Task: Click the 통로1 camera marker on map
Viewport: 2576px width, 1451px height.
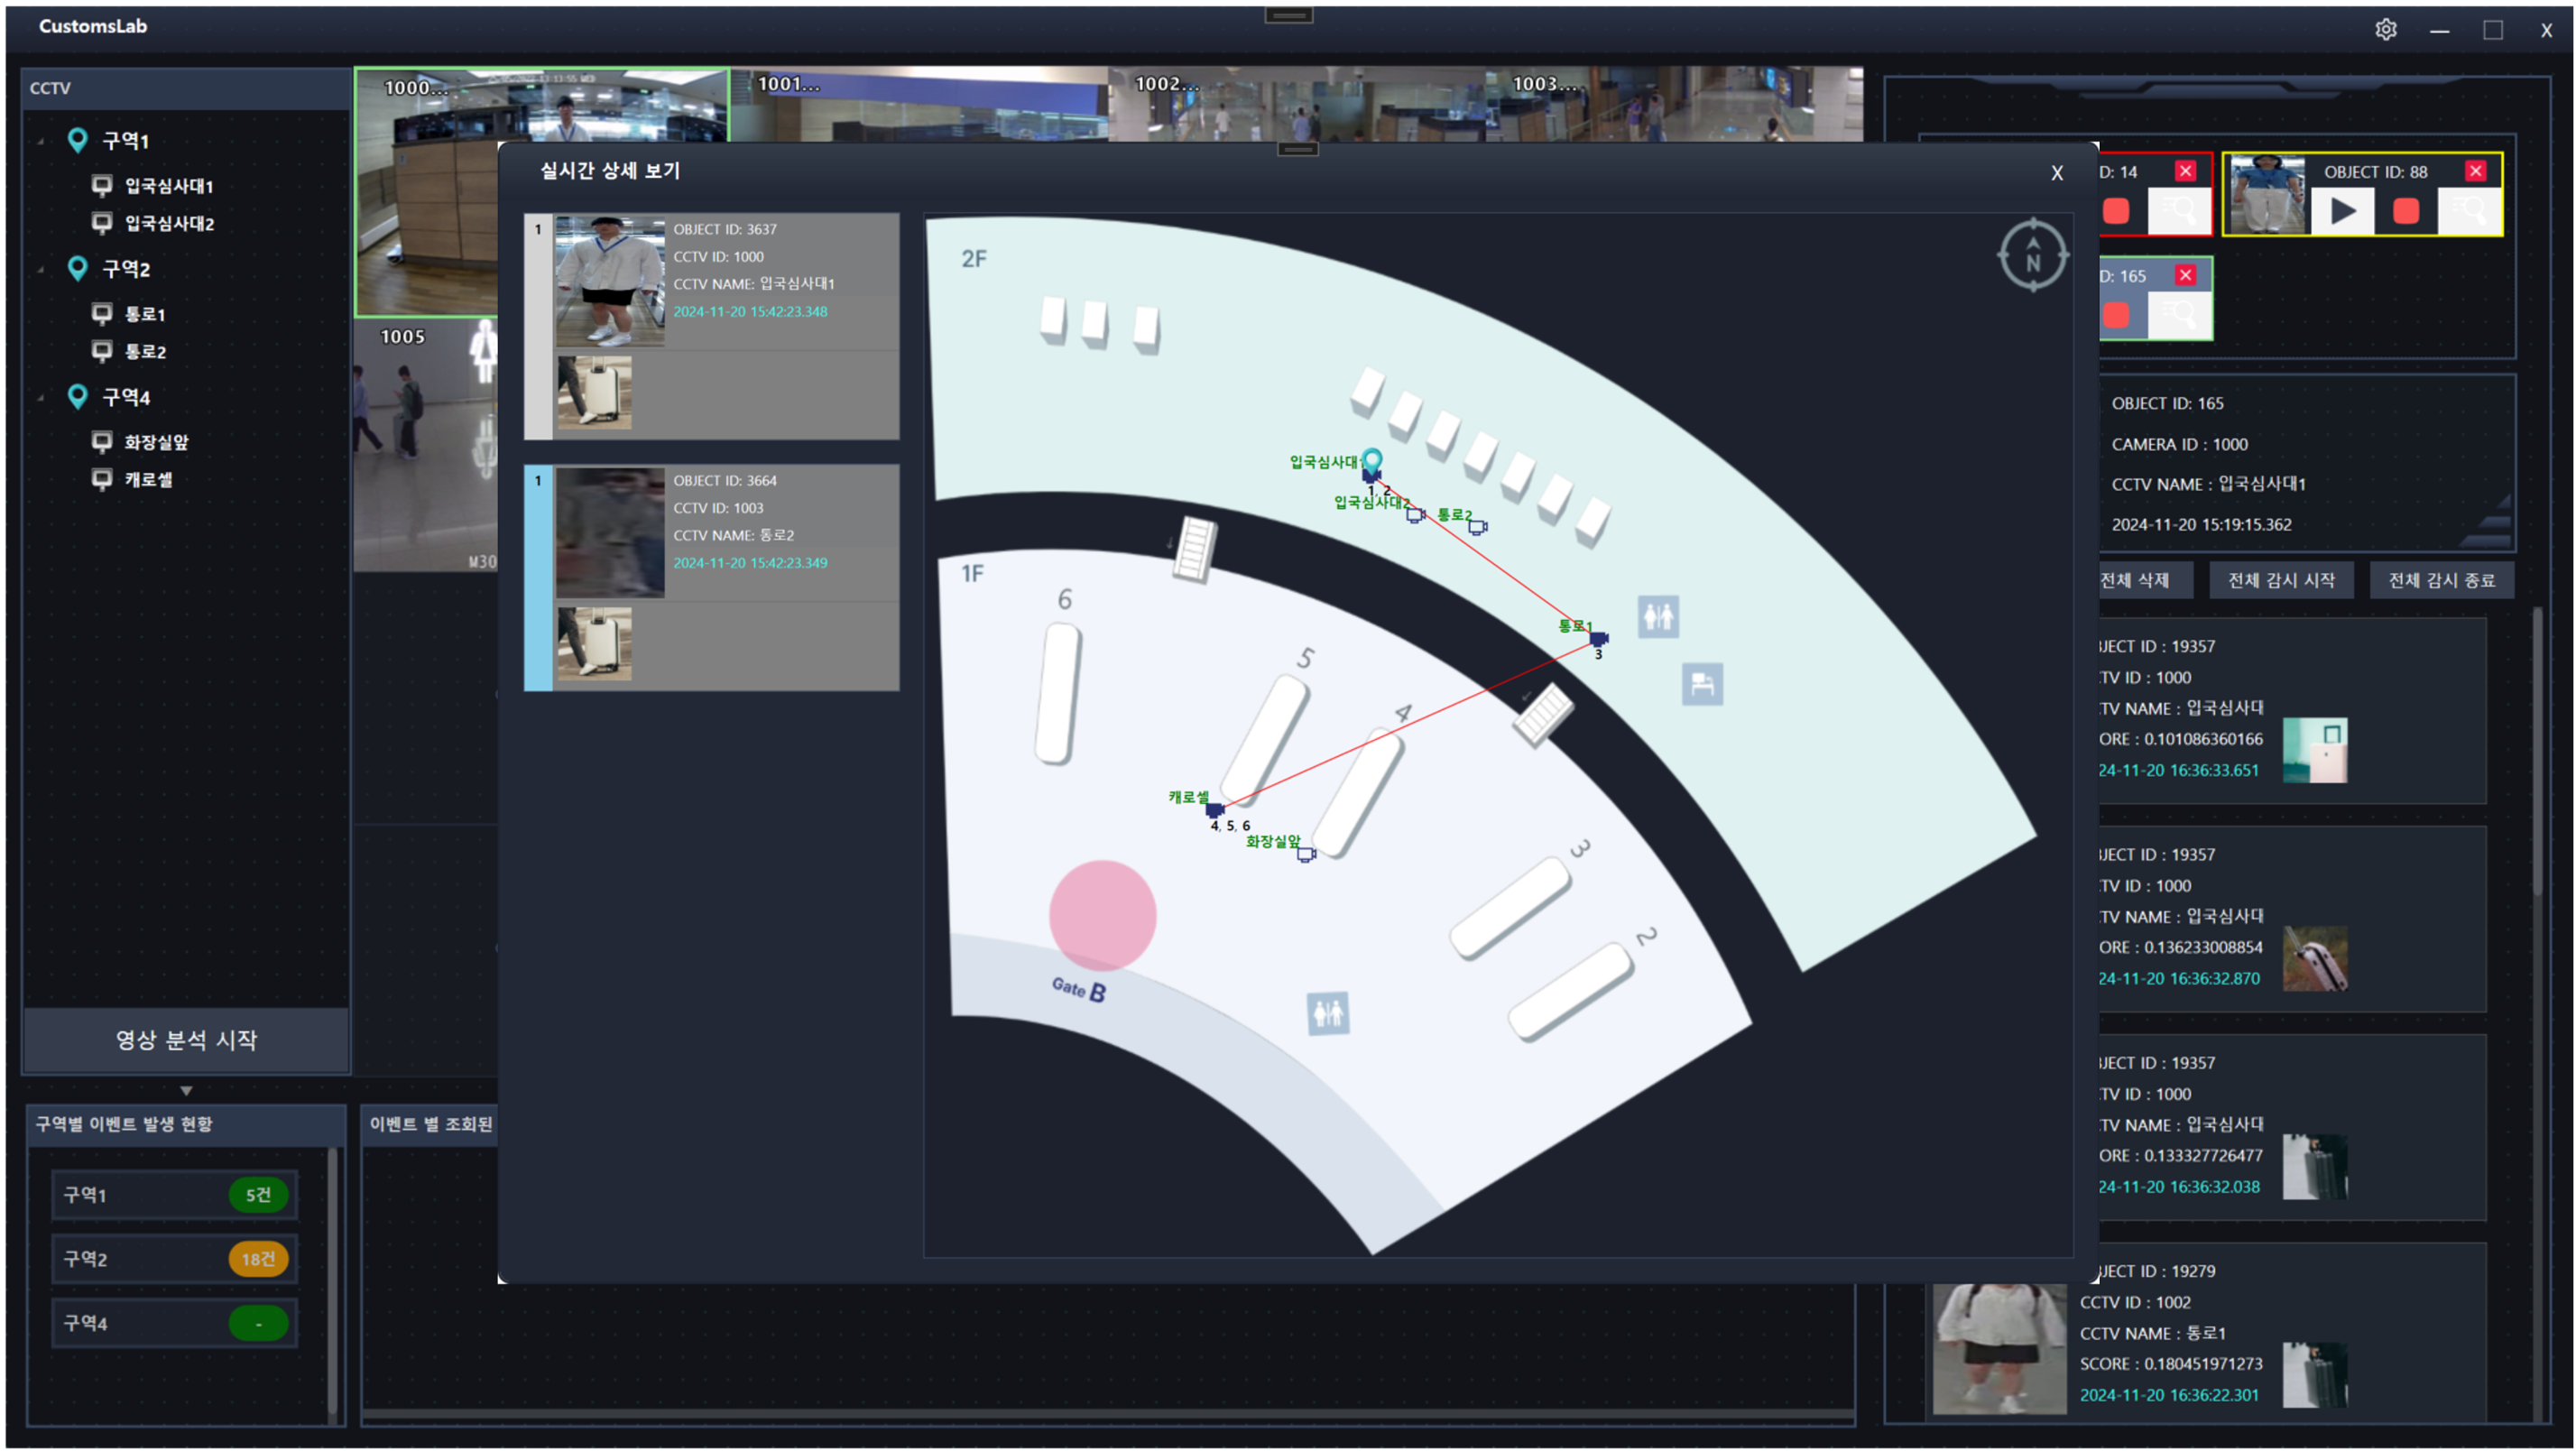Action: pyautogui.click(x=1598, y=638)
